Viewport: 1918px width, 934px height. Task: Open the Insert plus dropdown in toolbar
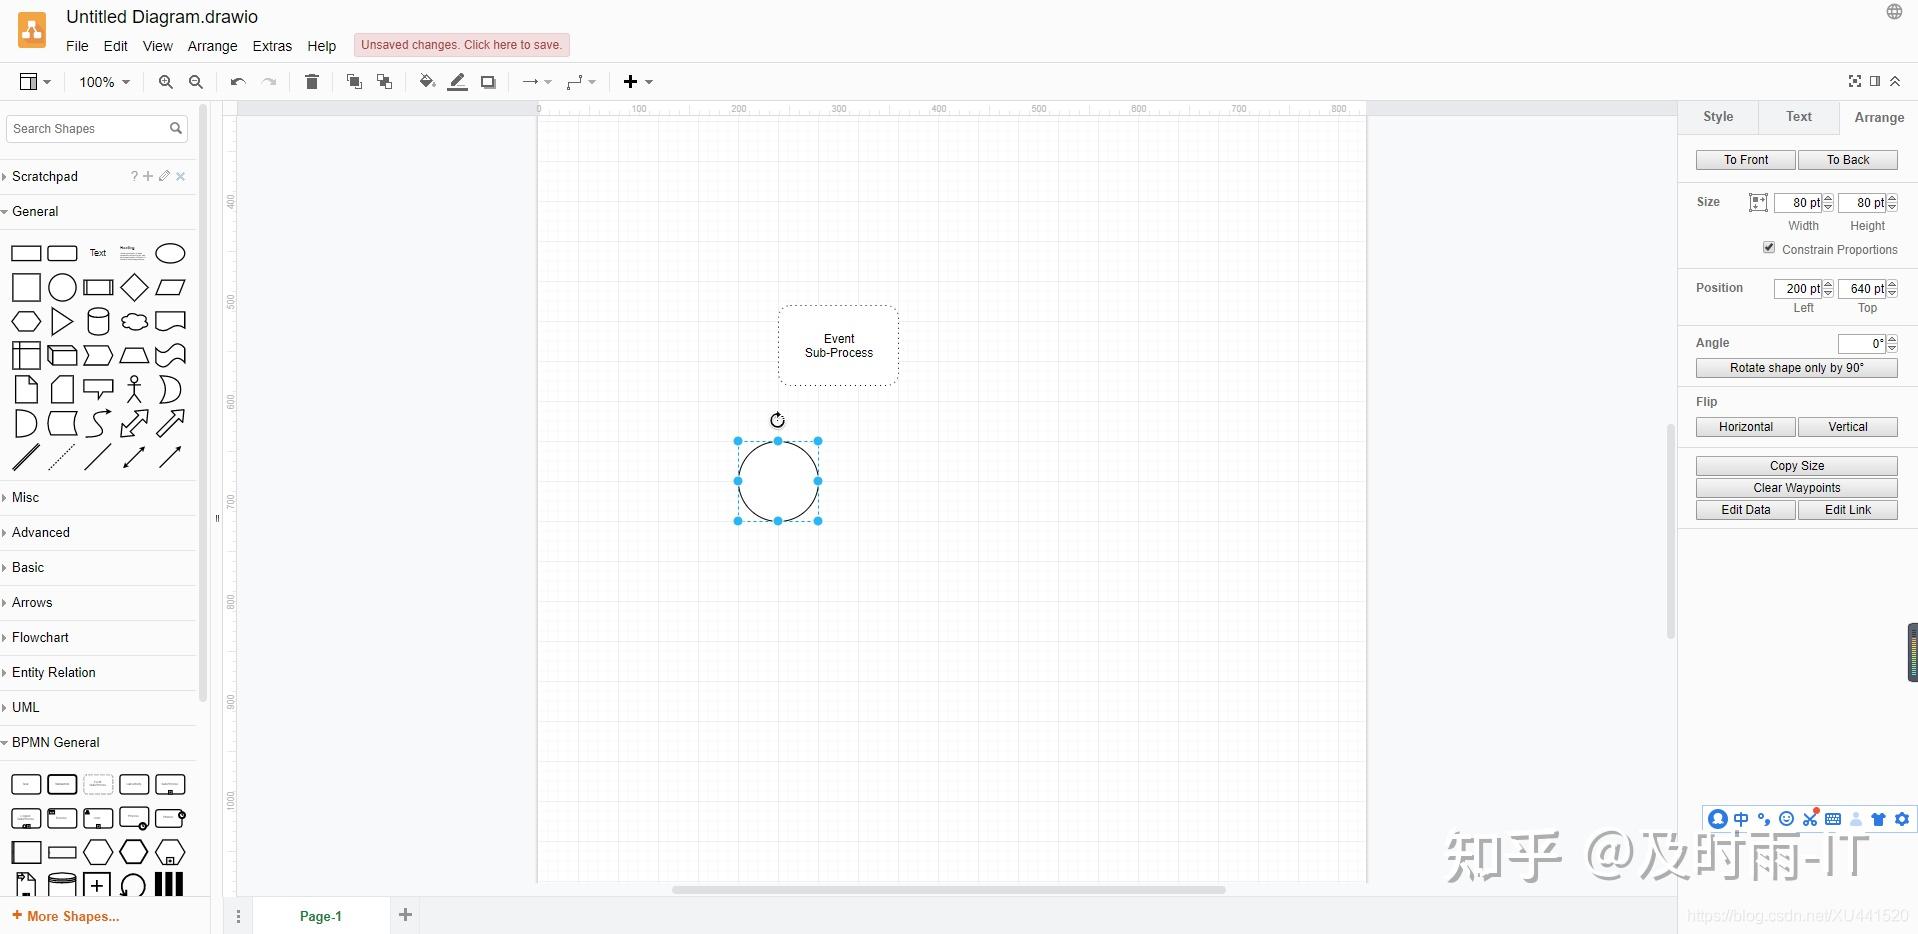[x=638, y=82]
